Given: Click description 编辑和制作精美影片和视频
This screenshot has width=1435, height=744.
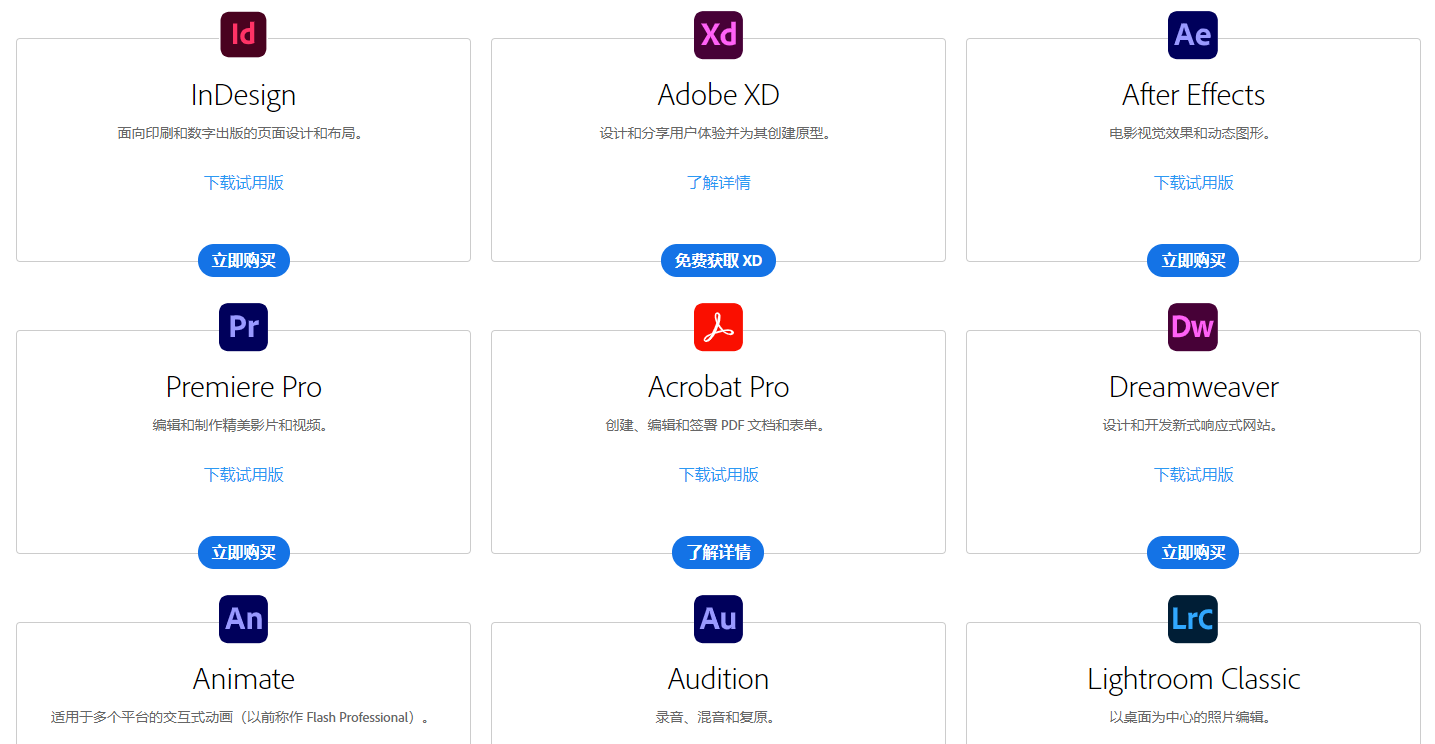Looking at the screenshot, I should [x=243, y=425].
